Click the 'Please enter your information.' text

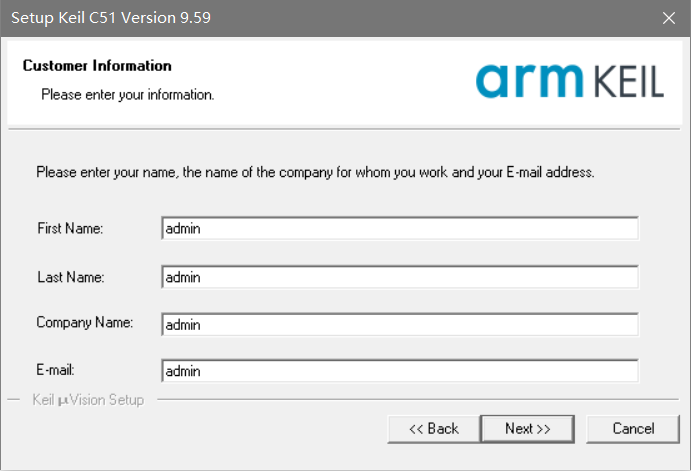pos(127,94)
